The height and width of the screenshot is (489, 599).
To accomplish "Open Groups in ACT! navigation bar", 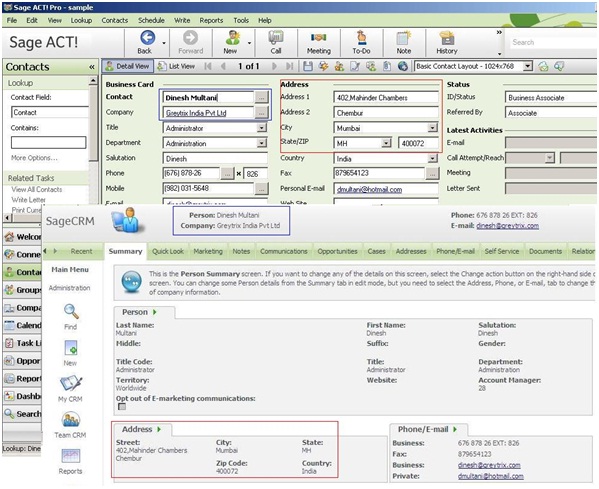I will coord(23,290).
